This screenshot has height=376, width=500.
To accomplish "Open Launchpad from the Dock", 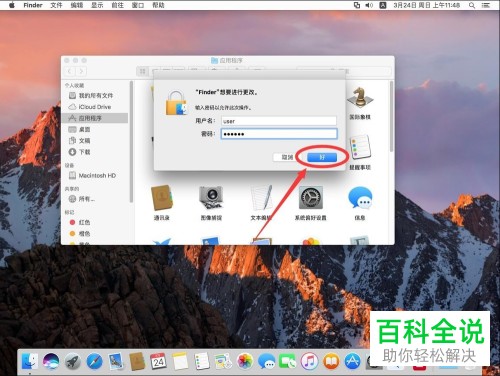I will [x=73, y=361].
